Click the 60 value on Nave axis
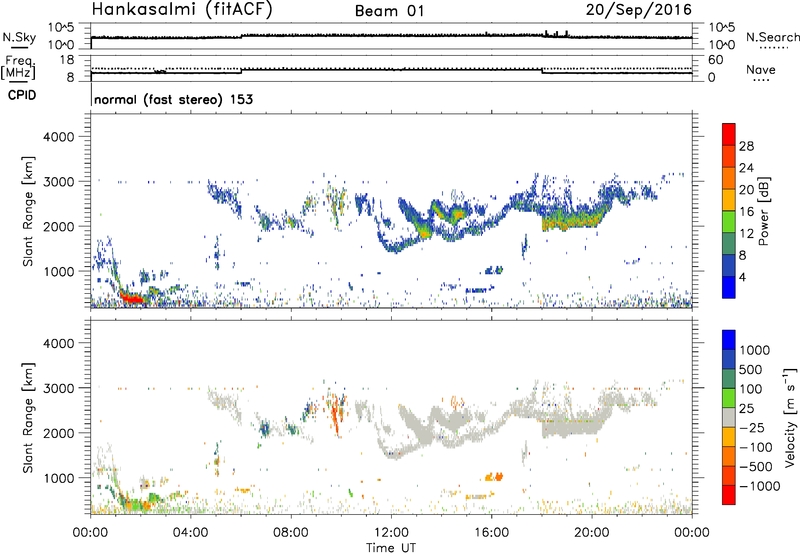The width and height of the screenshot is (800, 554). coord(716,60)
